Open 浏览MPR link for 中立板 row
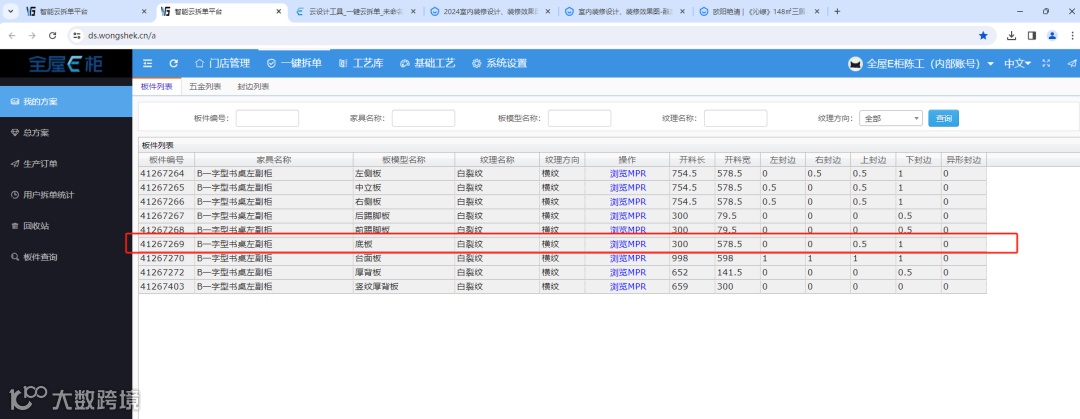This screenshot has height=419, width=1080. (x=627, y=187)
